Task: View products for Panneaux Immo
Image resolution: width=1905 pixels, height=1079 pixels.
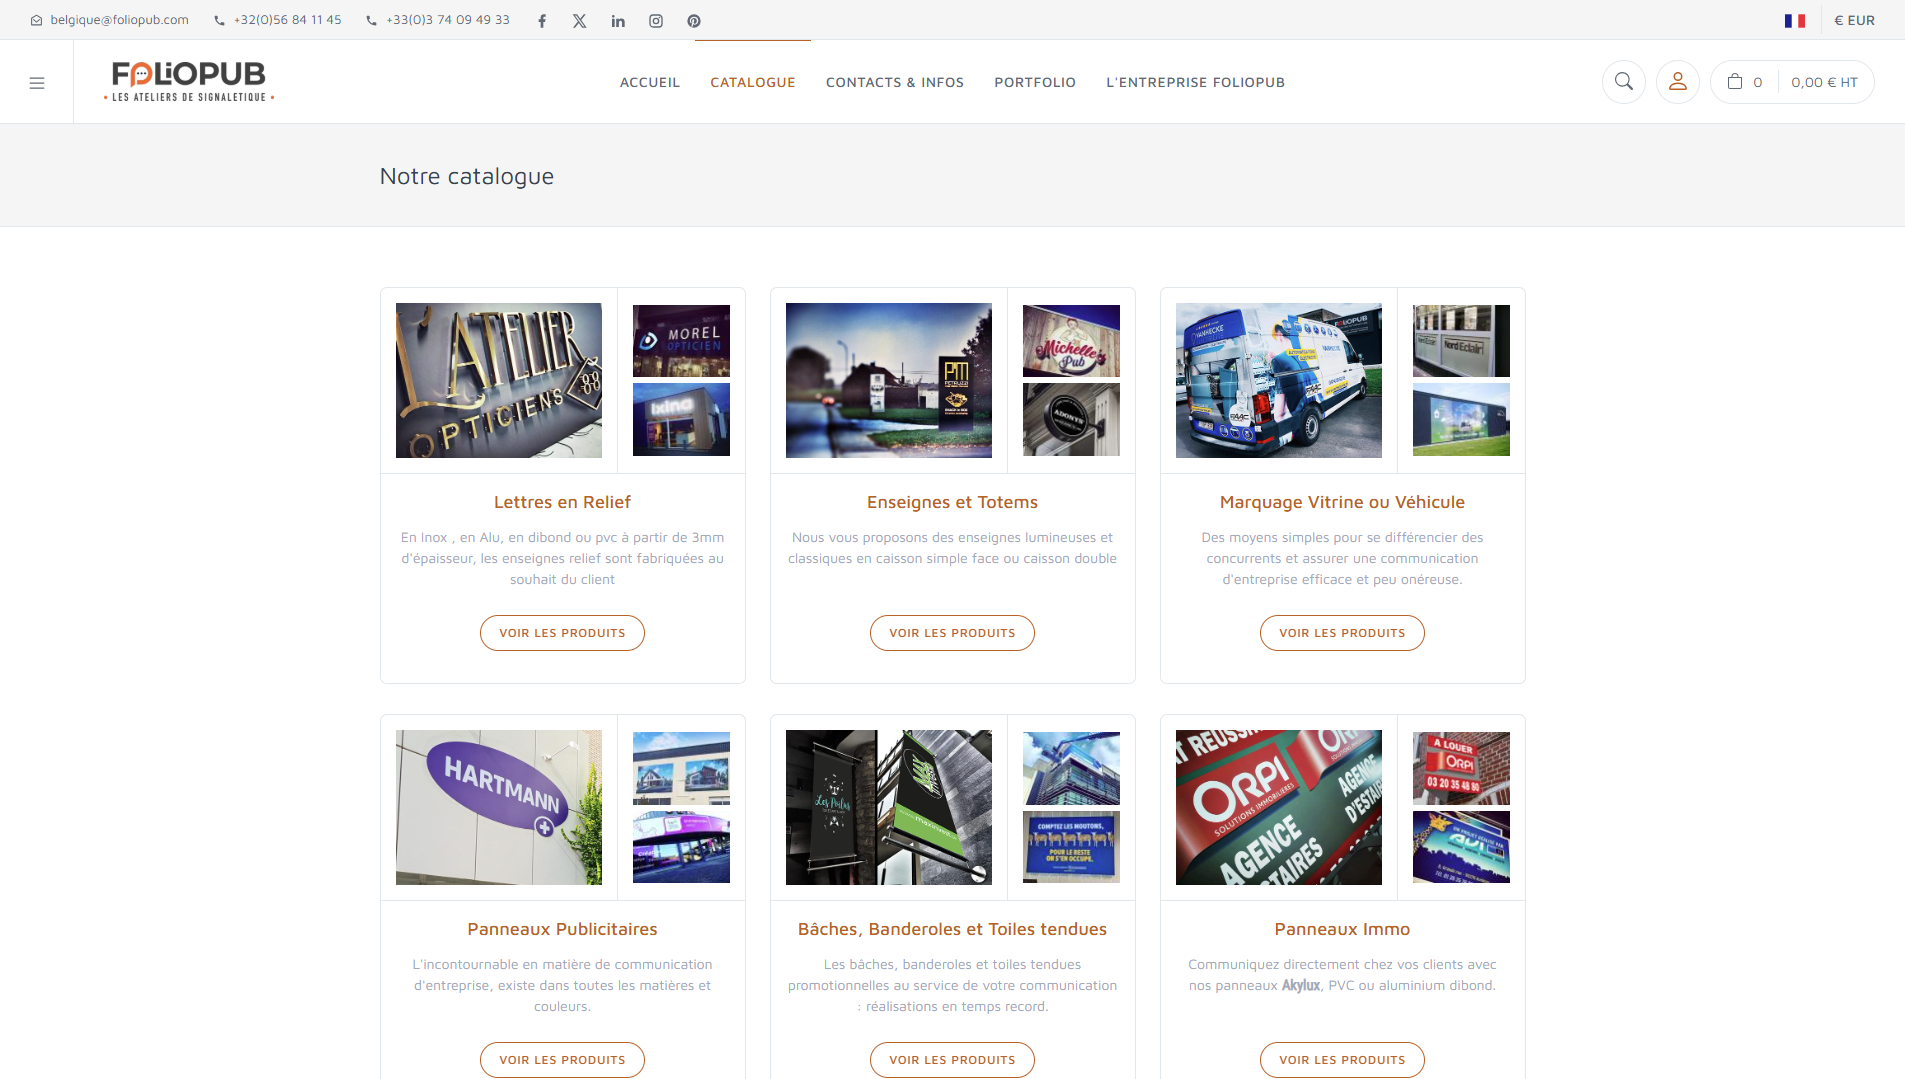Action: (1342, 1060)
